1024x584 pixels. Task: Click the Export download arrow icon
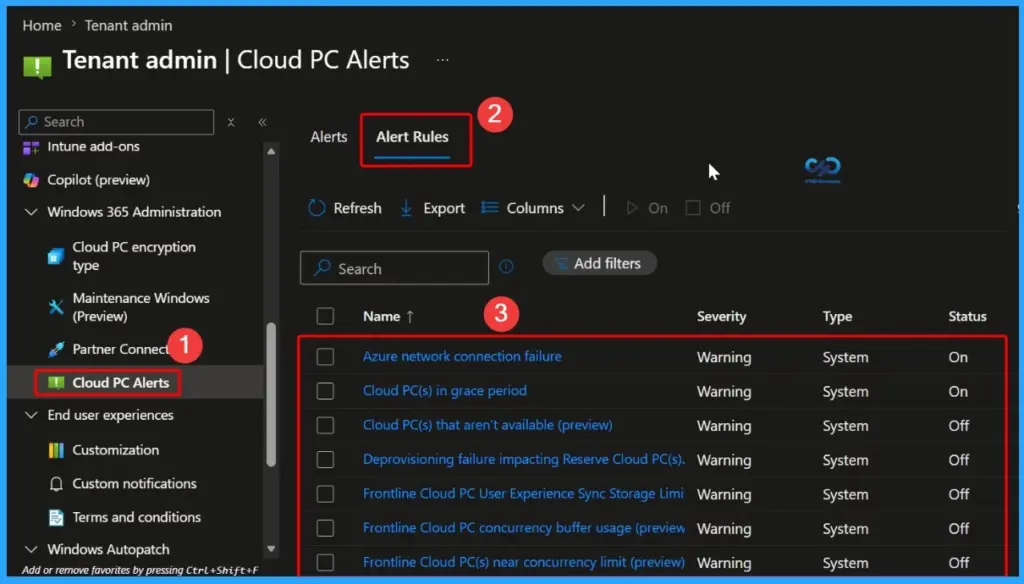coord(406,208)
